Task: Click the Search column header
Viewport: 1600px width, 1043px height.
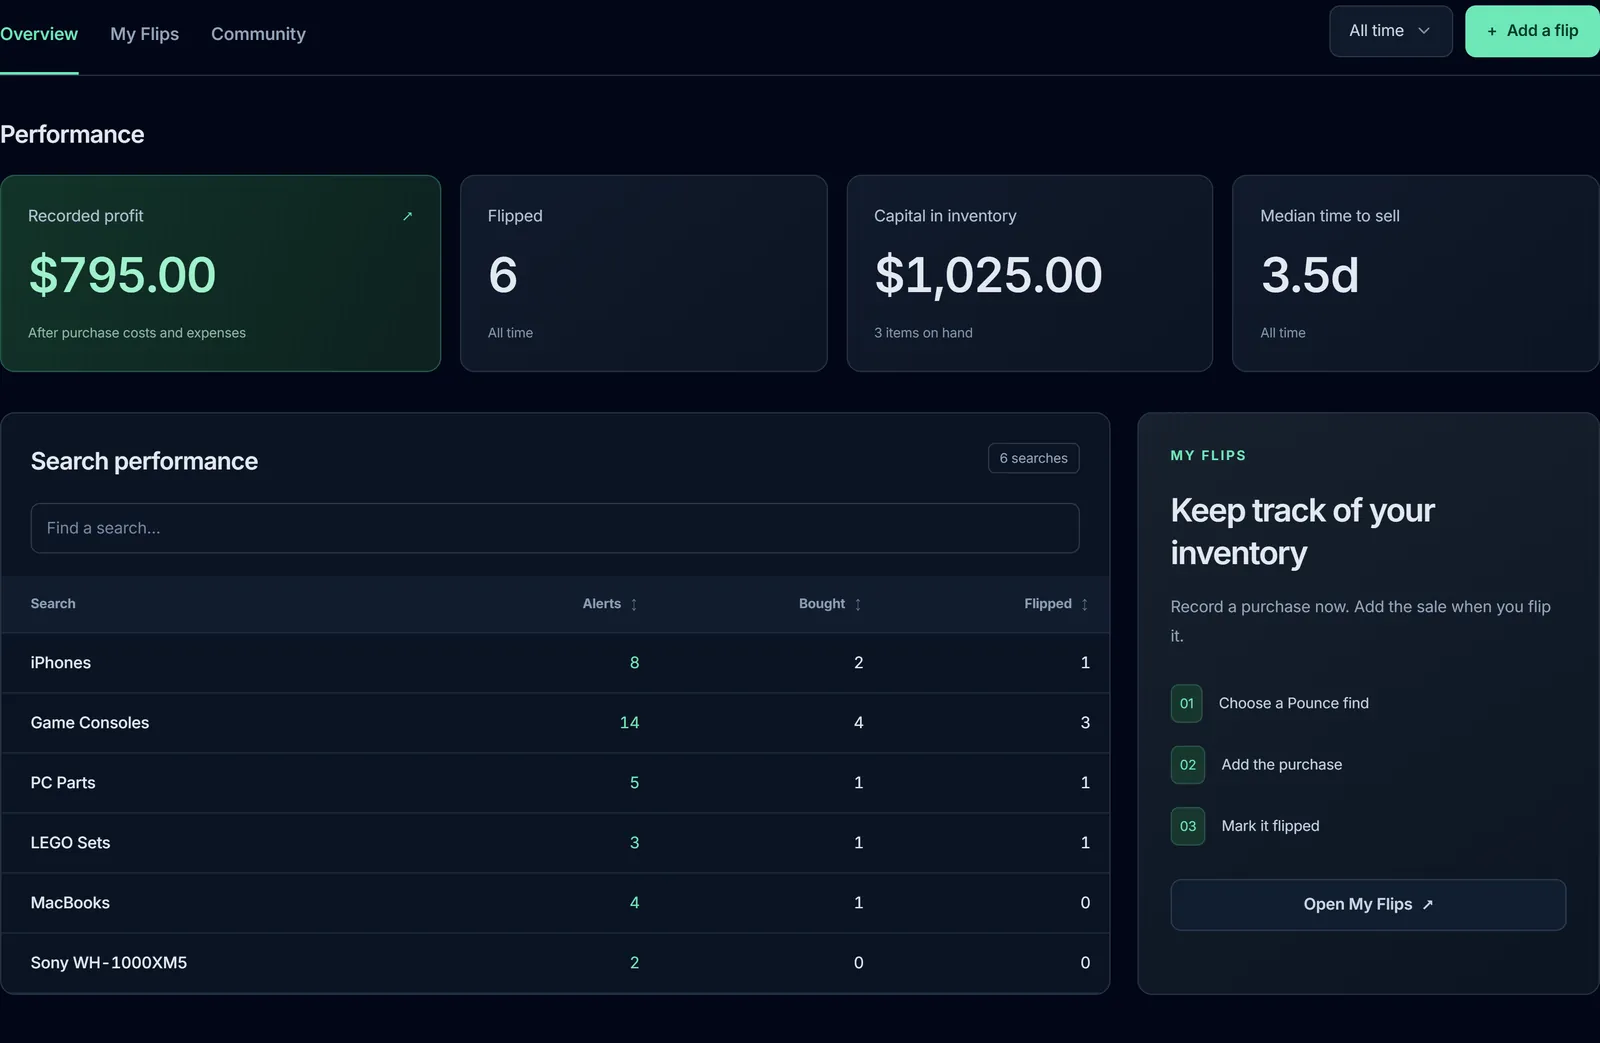Action: point(53,604)
